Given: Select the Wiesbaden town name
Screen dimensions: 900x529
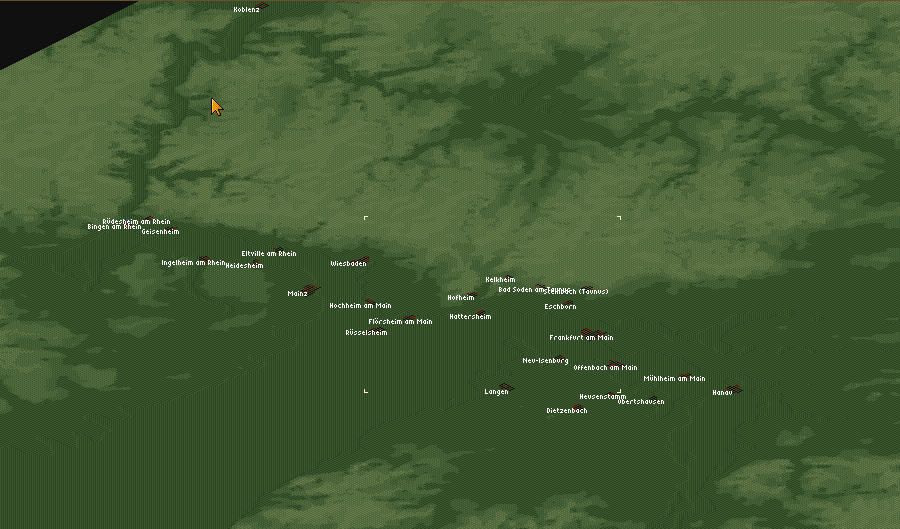Looking at the screenshot, I should (348, 264).
